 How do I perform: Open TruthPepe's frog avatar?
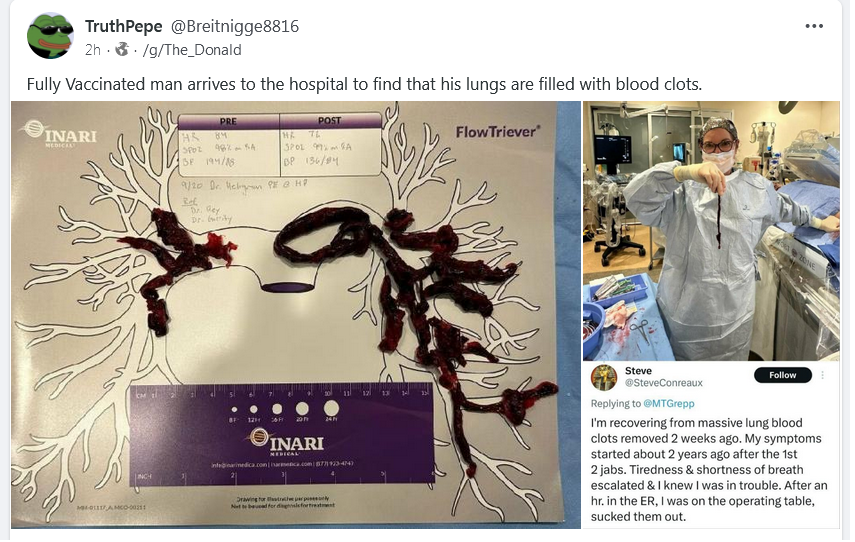(50, 35)
